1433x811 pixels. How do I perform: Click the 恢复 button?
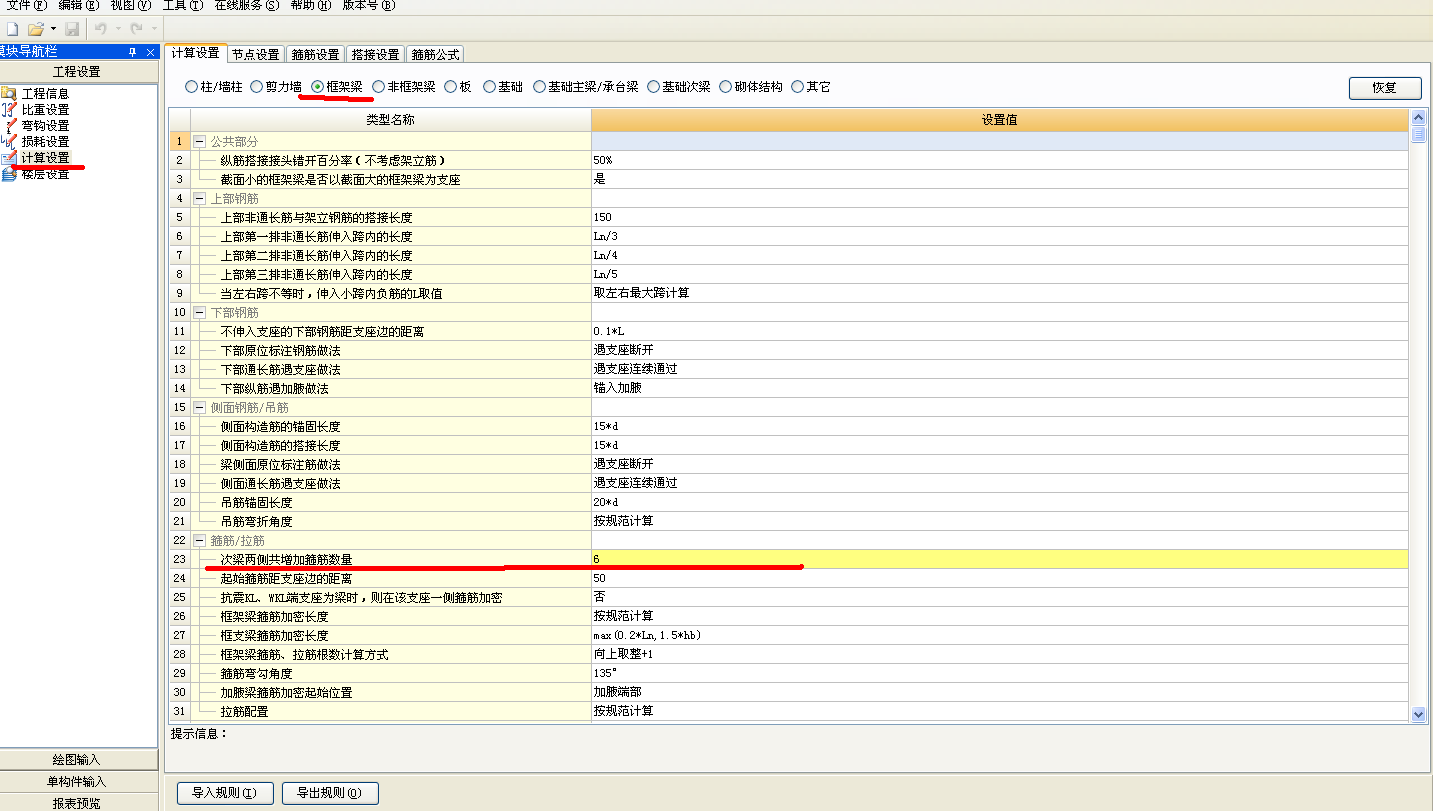click(x=1385, y=87)
